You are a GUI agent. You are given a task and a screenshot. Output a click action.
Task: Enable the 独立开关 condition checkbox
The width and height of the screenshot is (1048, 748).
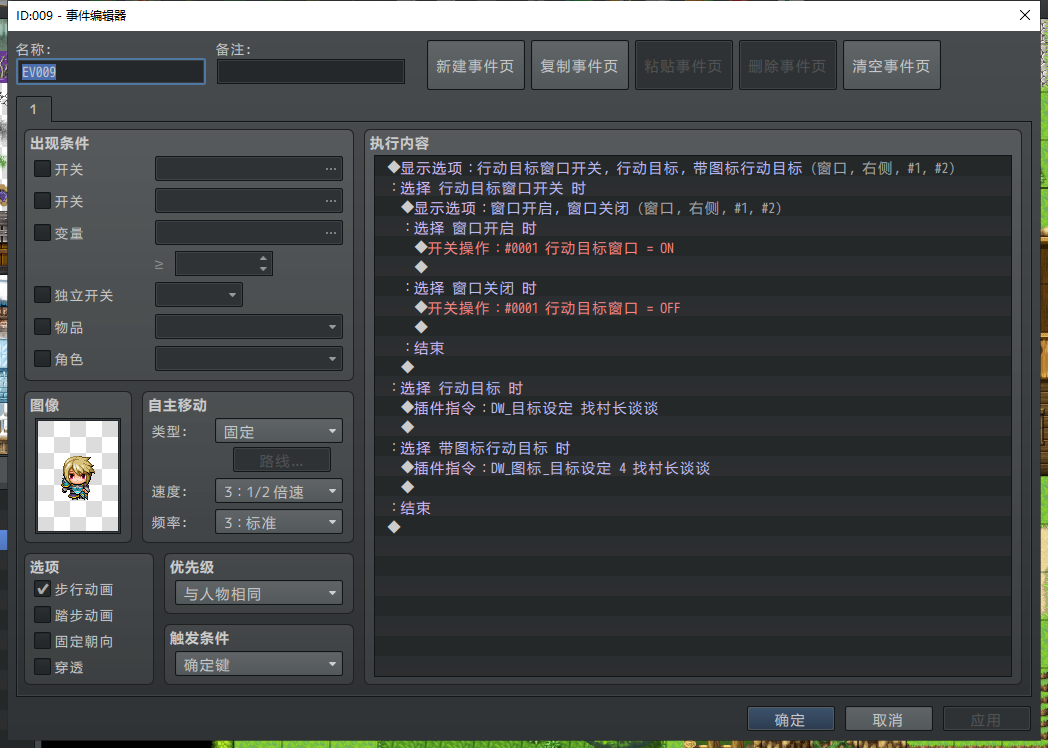[42, 294]
